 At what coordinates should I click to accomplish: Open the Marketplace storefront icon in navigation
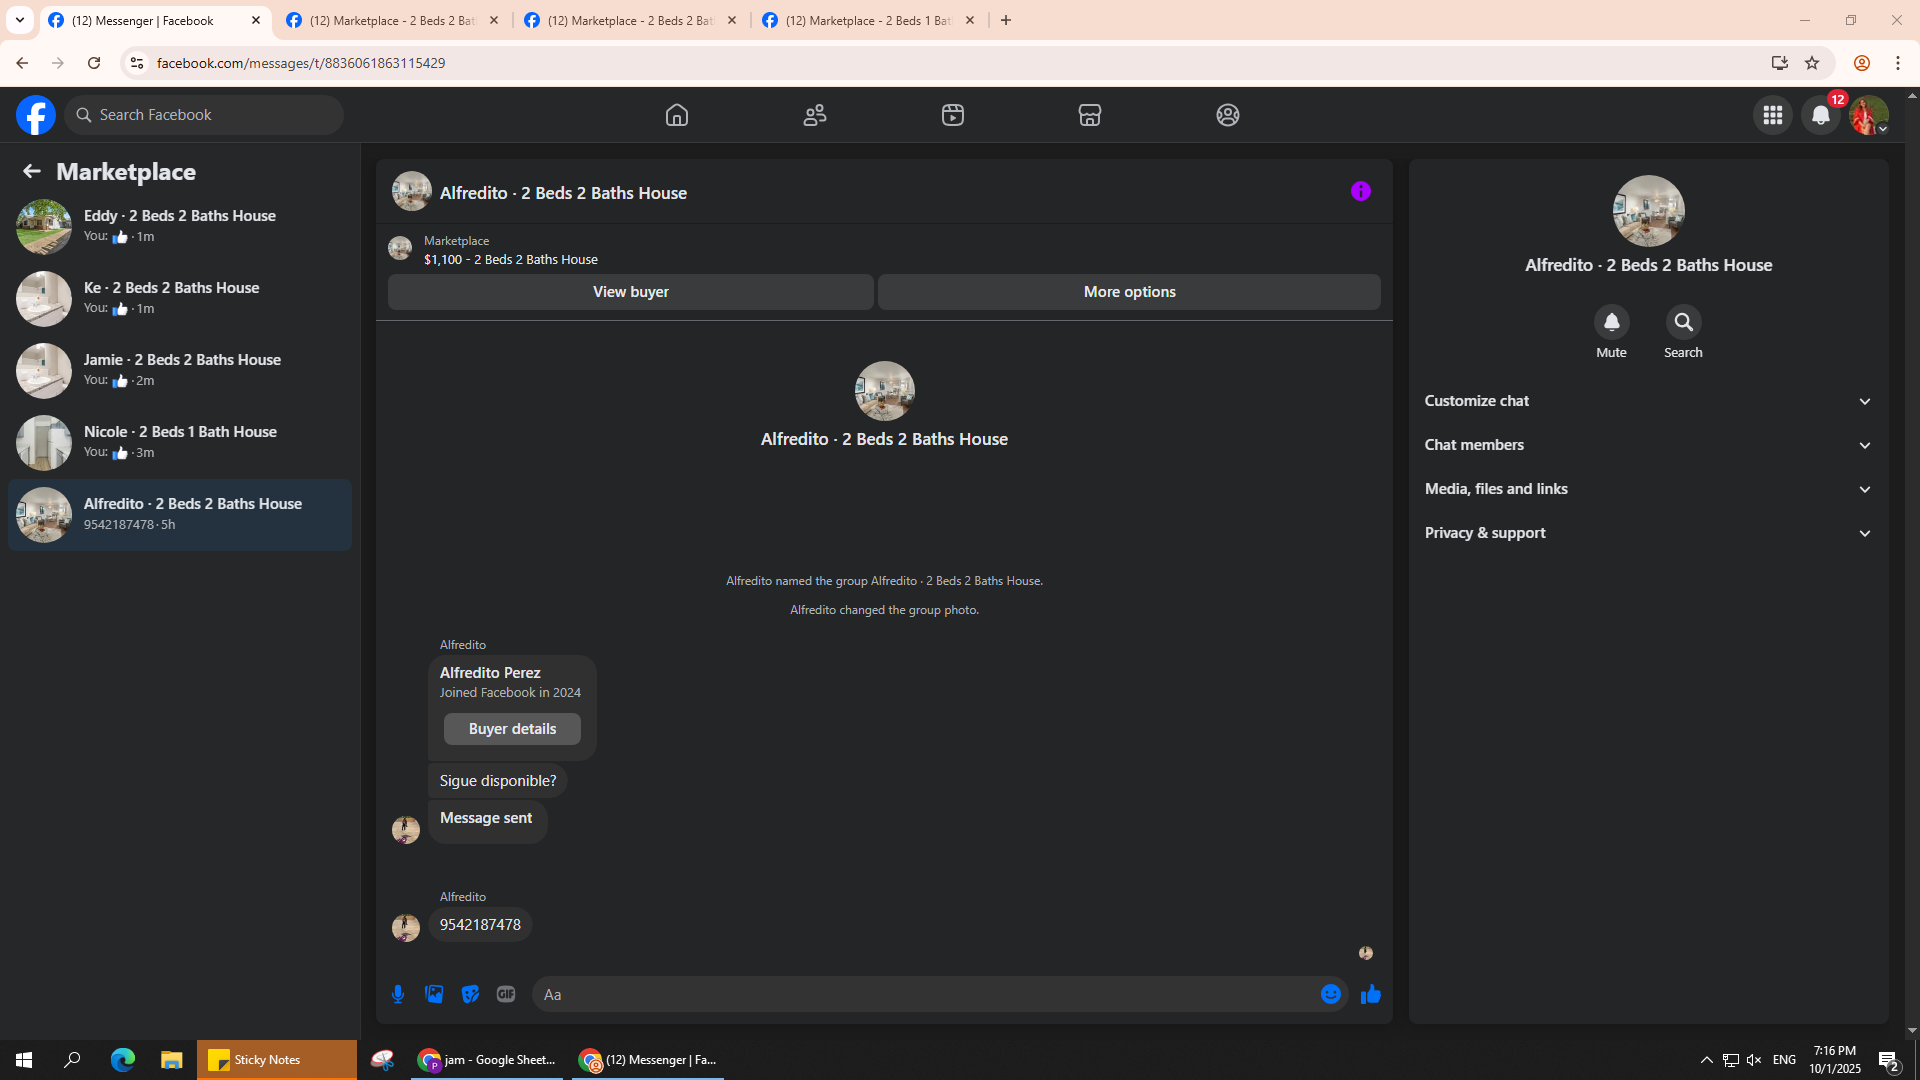[x=1090, y=115]
